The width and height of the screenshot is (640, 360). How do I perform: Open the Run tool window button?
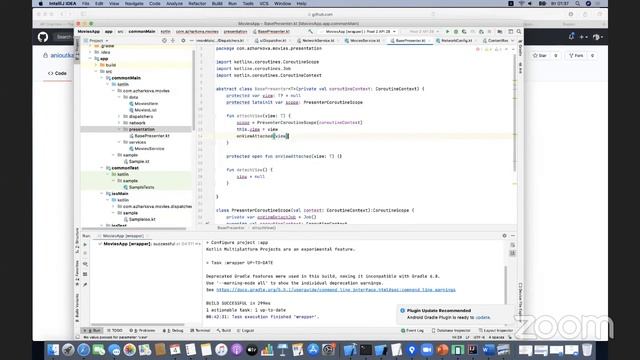[x=93, y=330]
